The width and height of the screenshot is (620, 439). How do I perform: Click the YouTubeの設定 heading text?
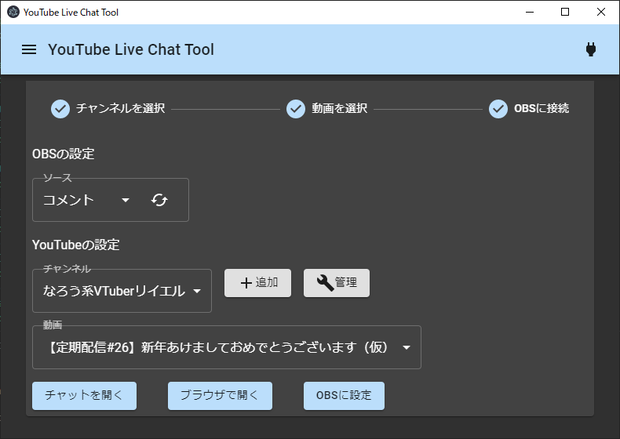click(x=76, y=245)
